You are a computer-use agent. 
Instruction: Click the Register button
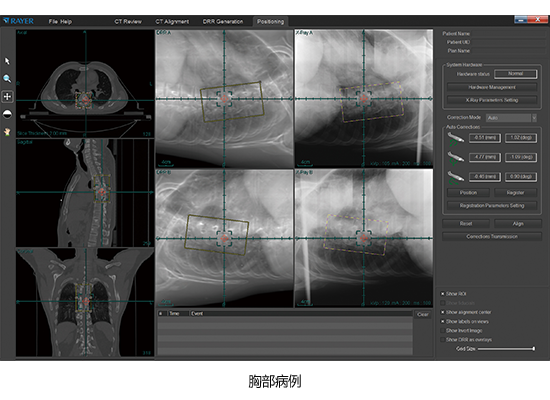coord(515,193)
